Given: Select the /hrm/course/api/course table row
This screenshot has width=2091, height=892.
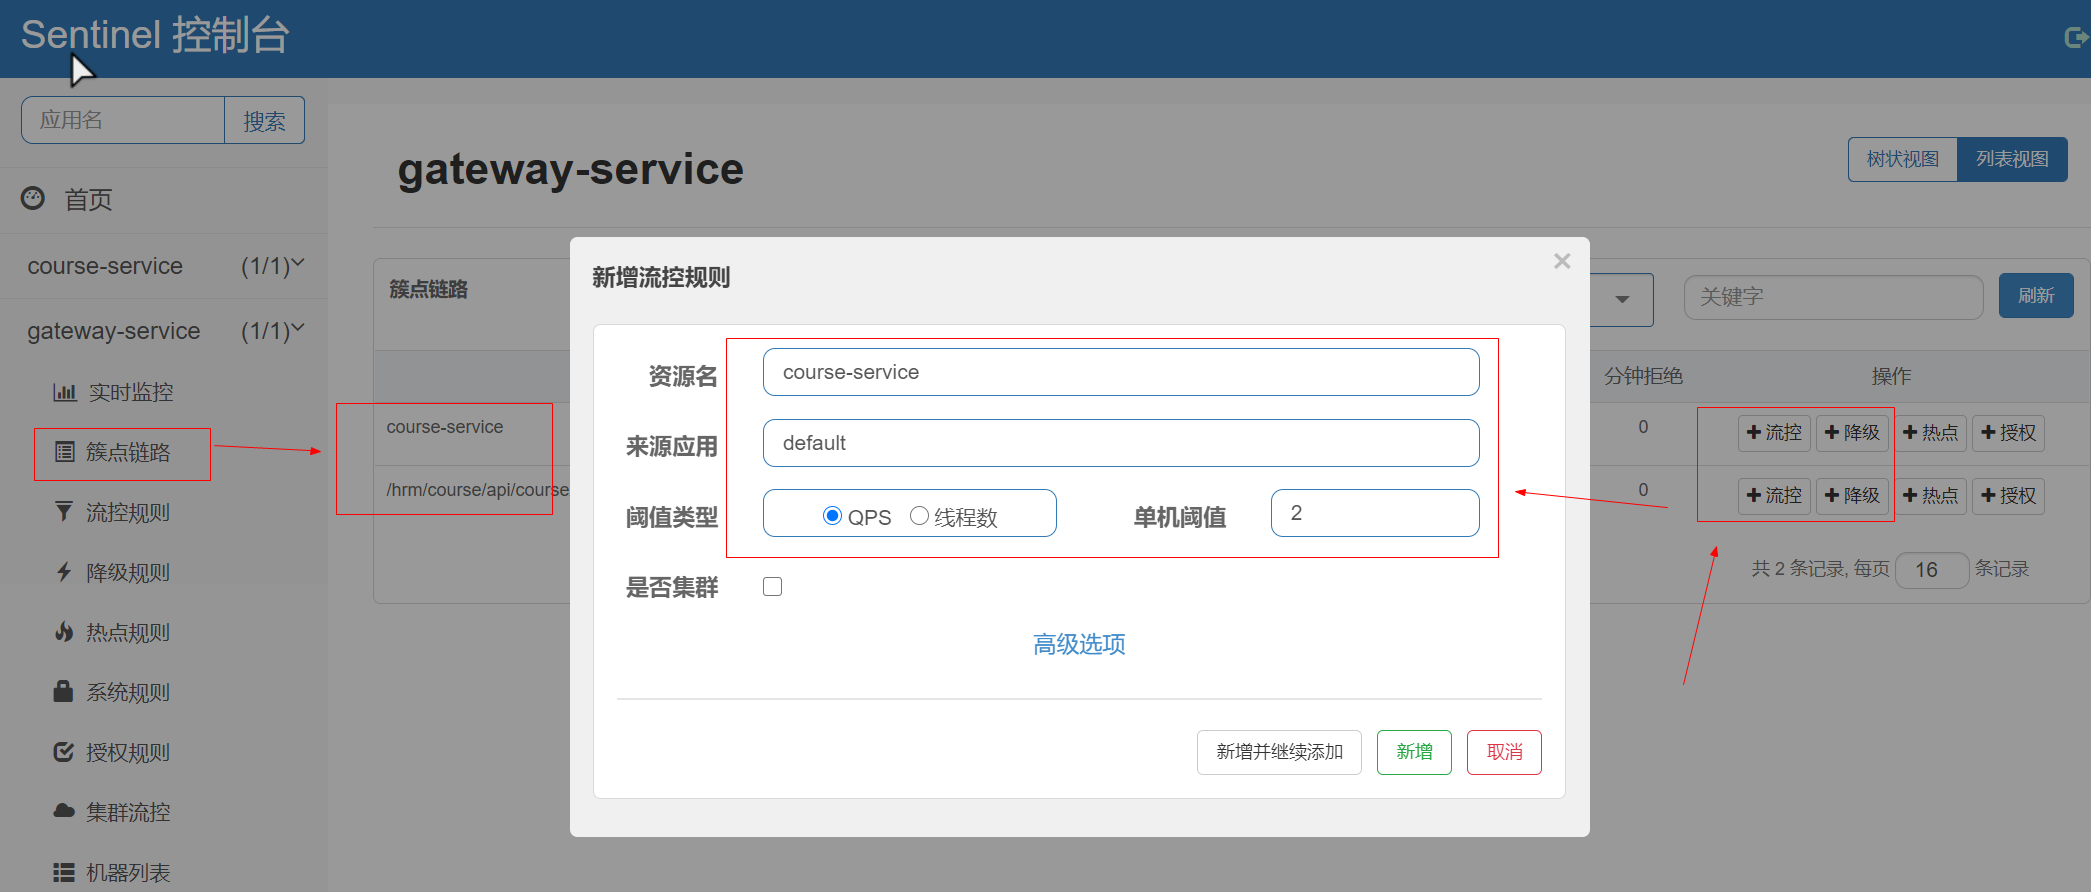Looking at the screenshot, I should pos(1232,497).
